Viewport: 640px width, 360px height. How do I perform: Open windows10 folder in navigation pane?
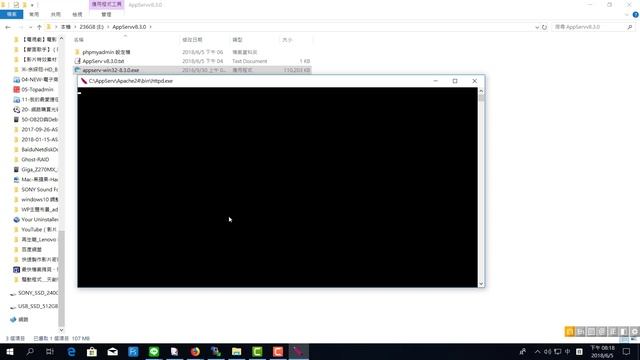40,200
